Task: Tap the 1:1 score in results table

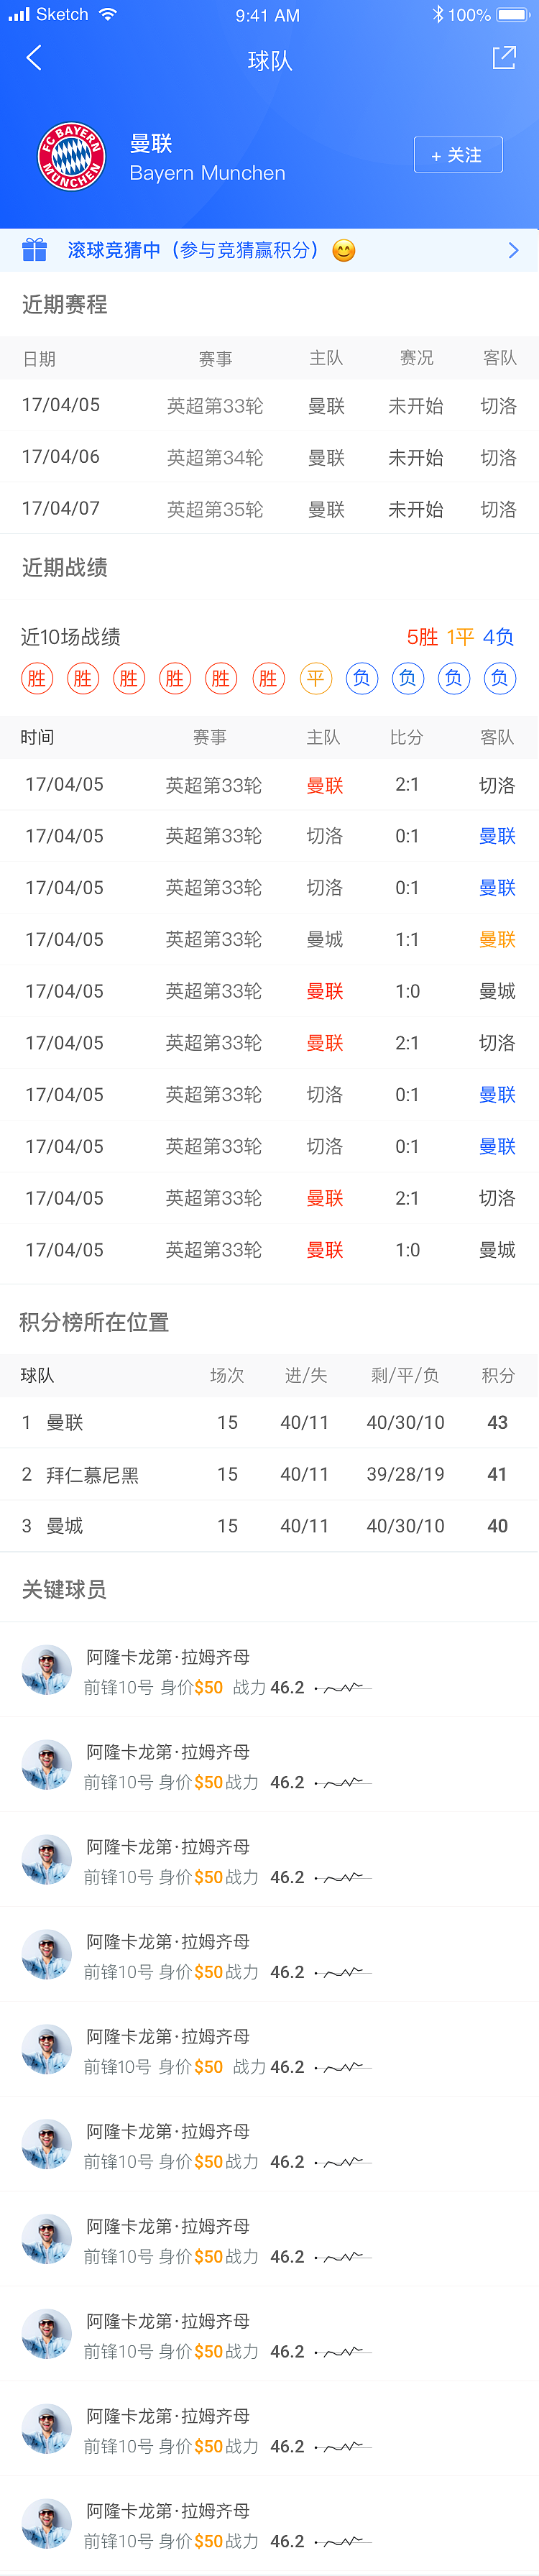Action: 407,939
